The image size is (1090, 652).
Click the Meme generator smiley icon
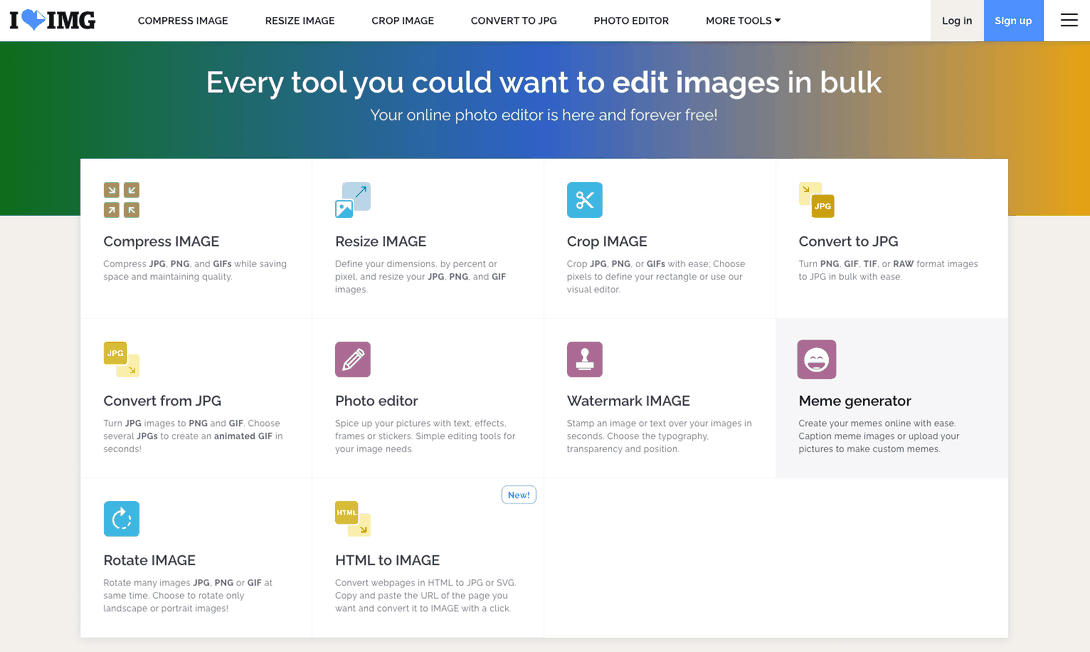[816, 359]
